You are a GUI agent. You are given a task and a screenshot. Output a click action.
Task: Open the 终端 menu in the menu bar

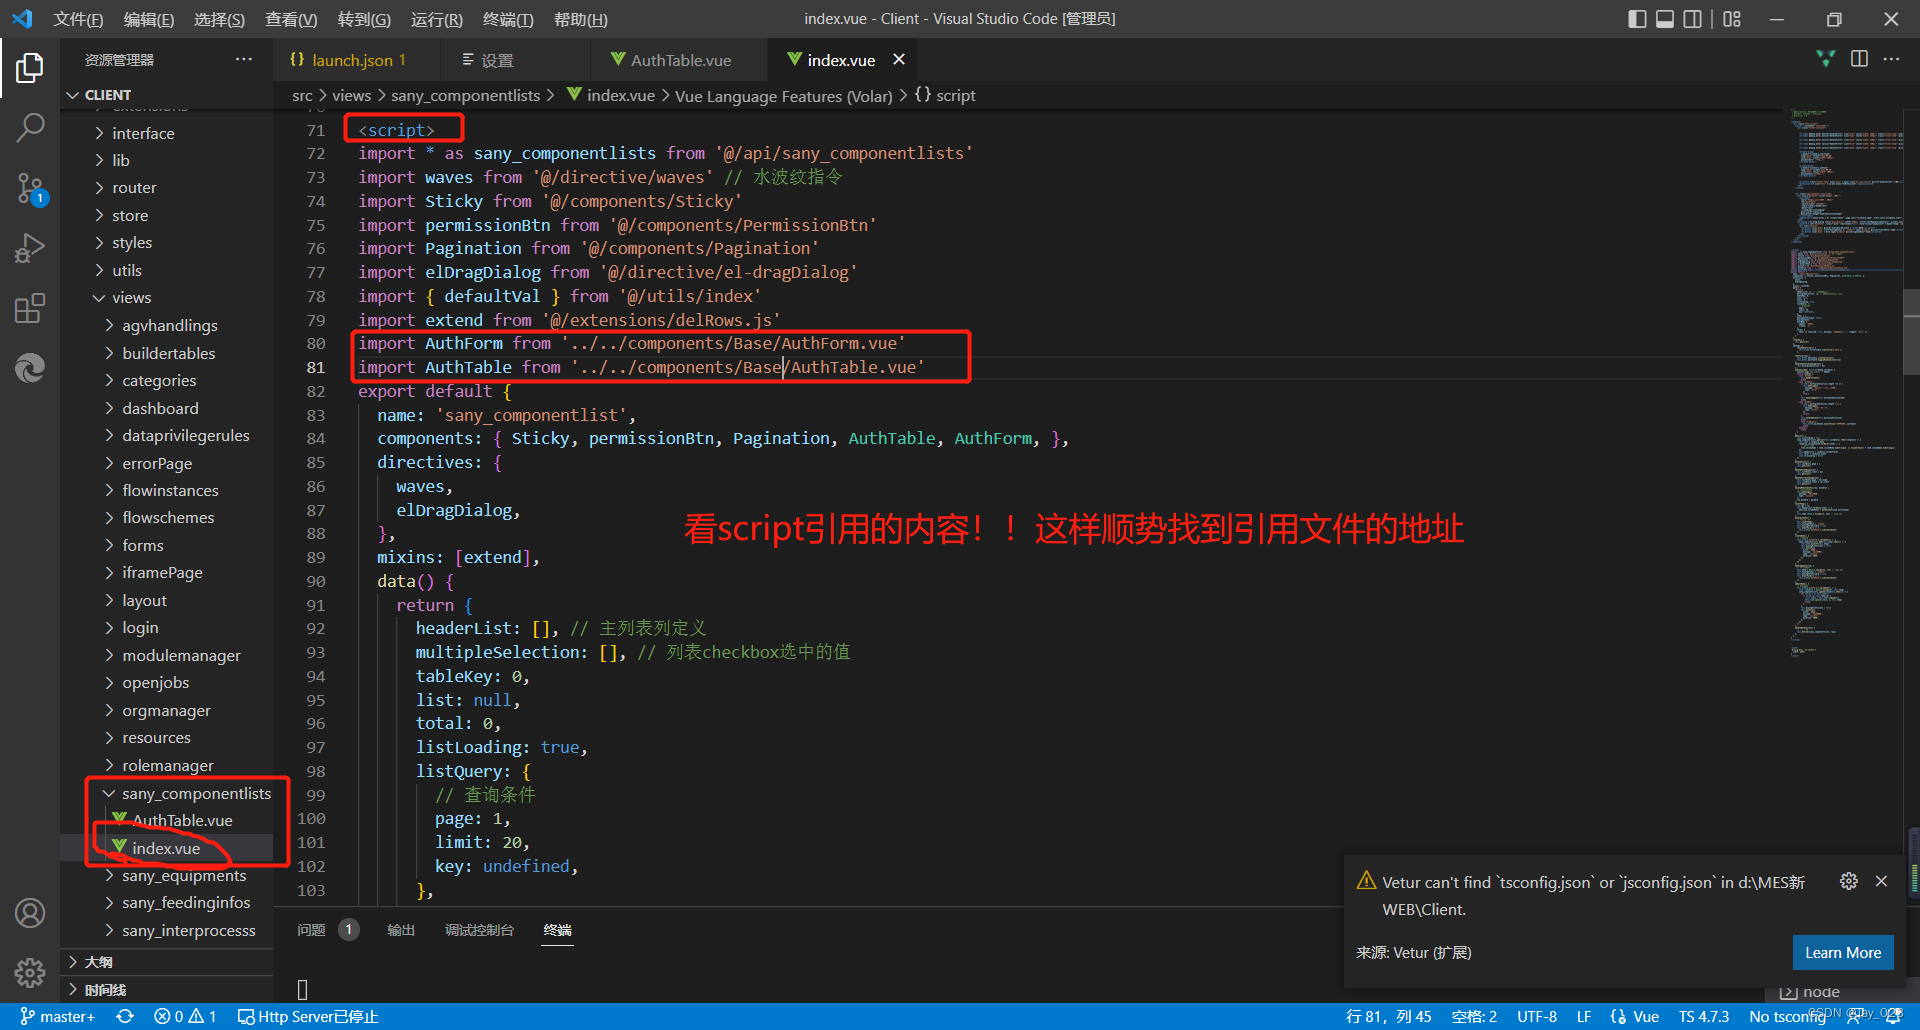(x=507, y=19)
